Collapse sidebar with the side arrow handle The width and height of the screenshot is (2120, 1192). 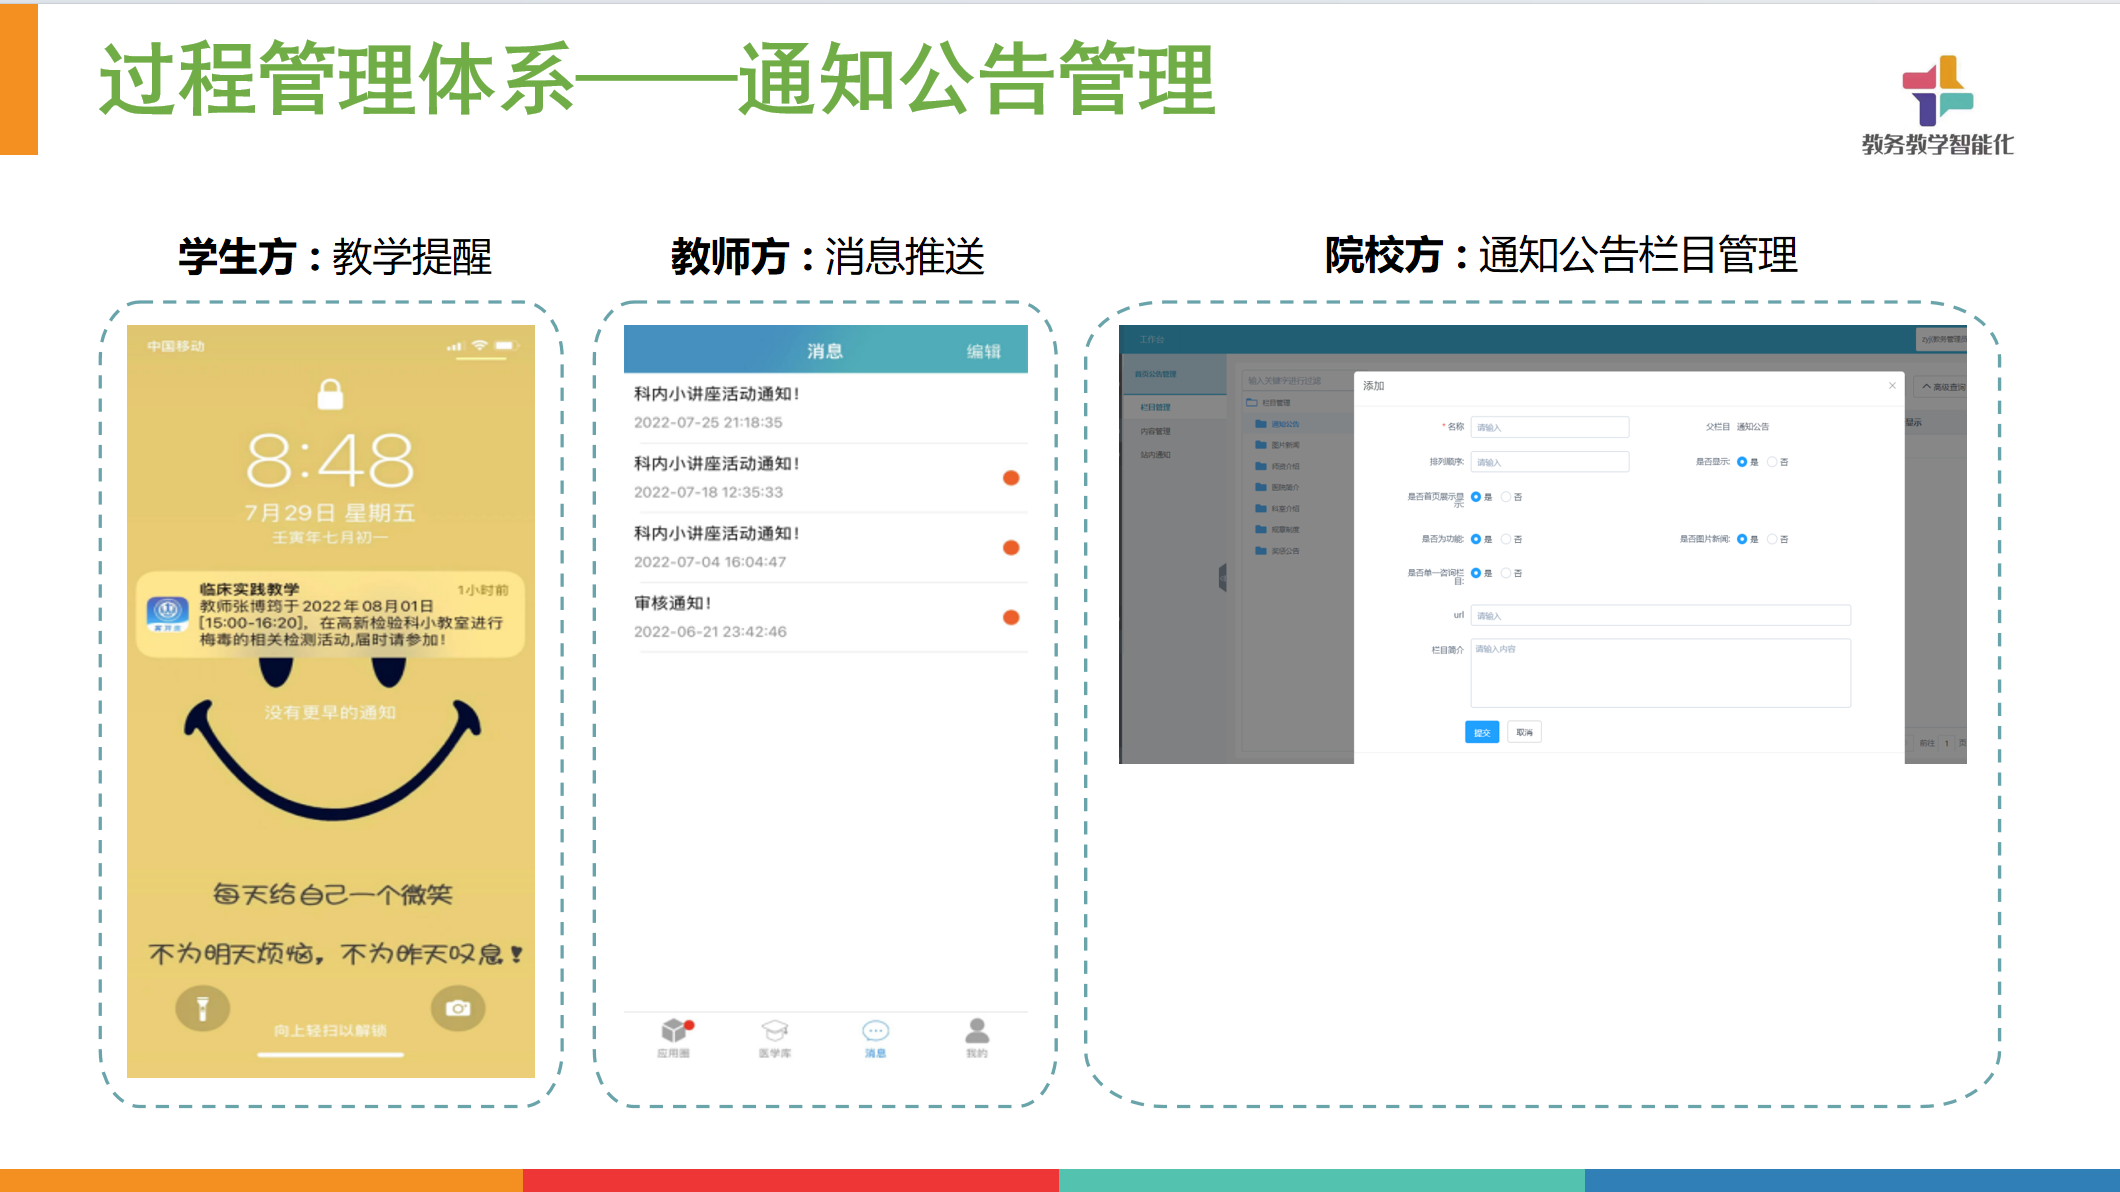1222,577
